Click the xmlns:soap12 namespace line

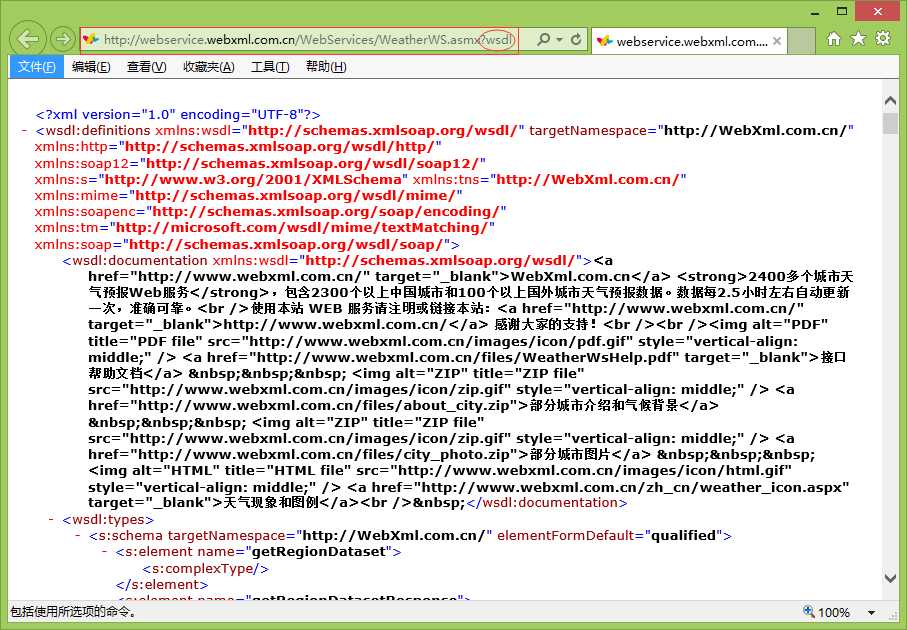(260, 163)
